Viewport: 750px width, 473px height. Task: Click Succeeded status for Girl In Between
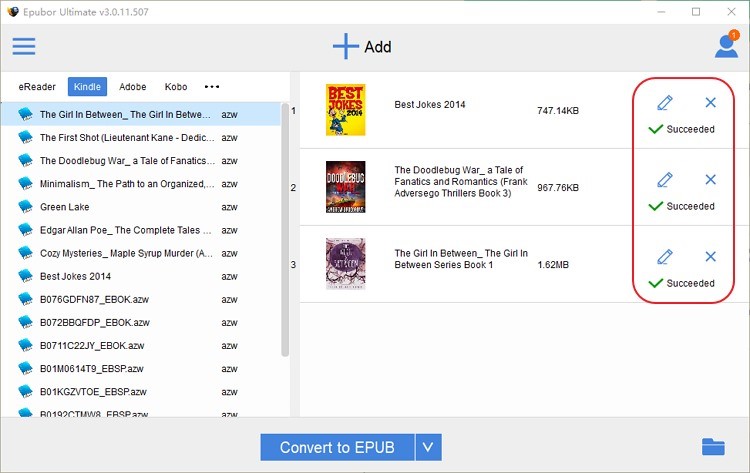point(682,283)
